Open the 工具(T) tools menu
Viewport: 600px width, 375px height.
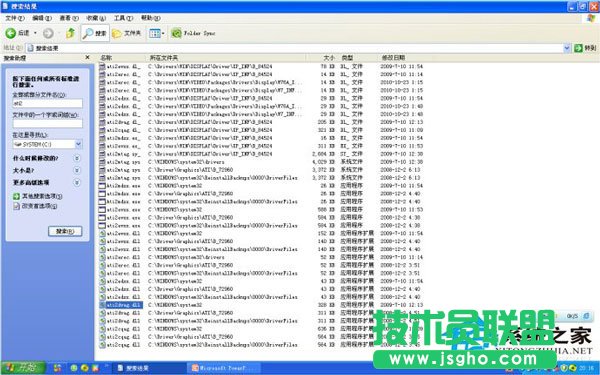click(123, 18)
